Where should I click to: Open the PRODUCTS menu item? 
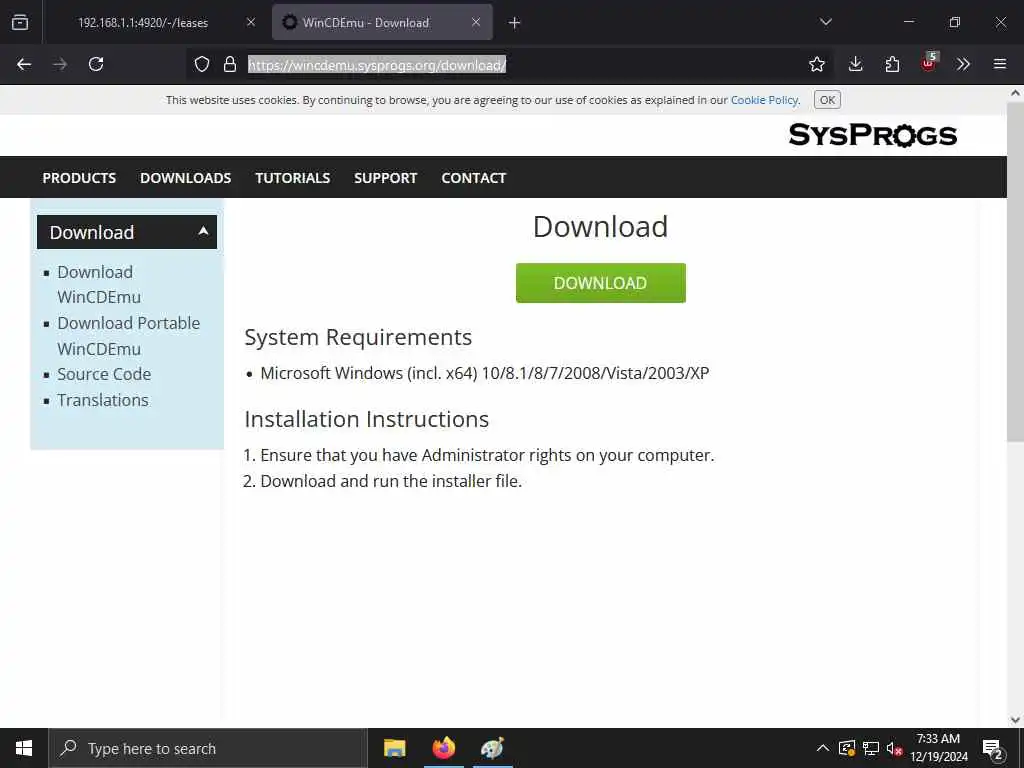pyautogui.click(x=79, y=178)
